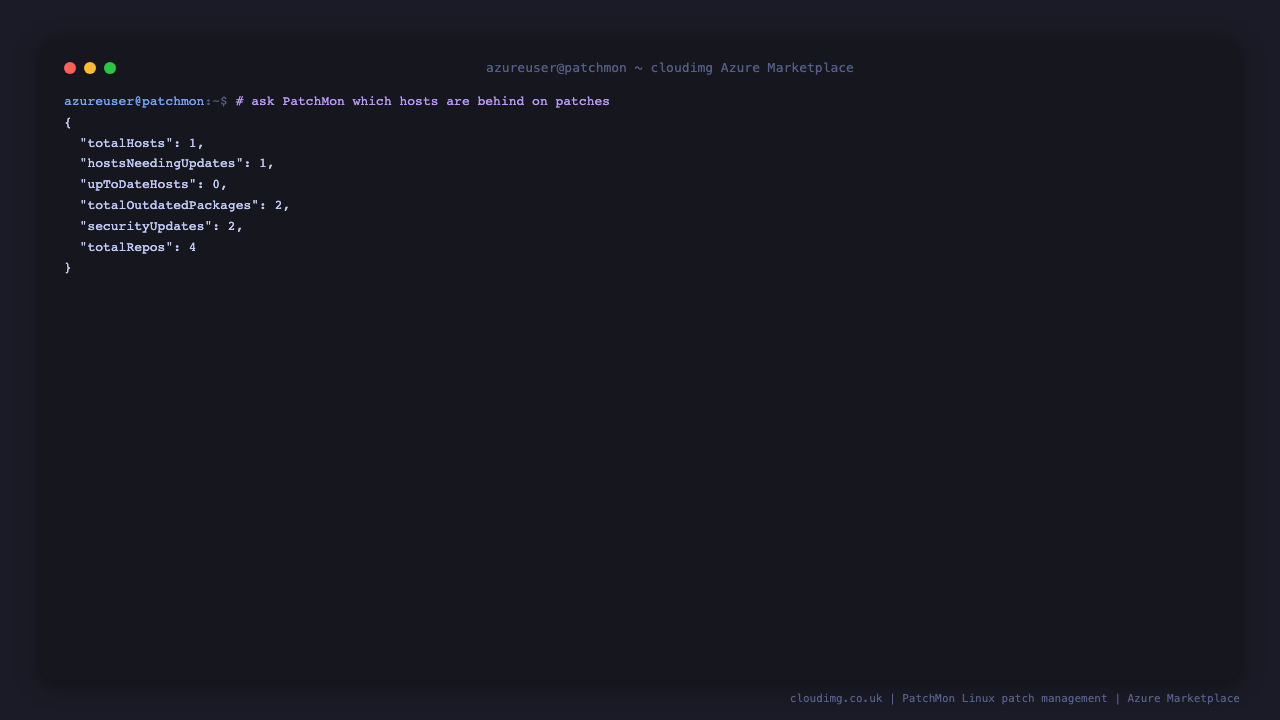Click the terminal title 'azureuser@patchmon ~ cloudimg Azure Marketplace'
This screenshot has width=1280, height=720.
pos(670,68)
